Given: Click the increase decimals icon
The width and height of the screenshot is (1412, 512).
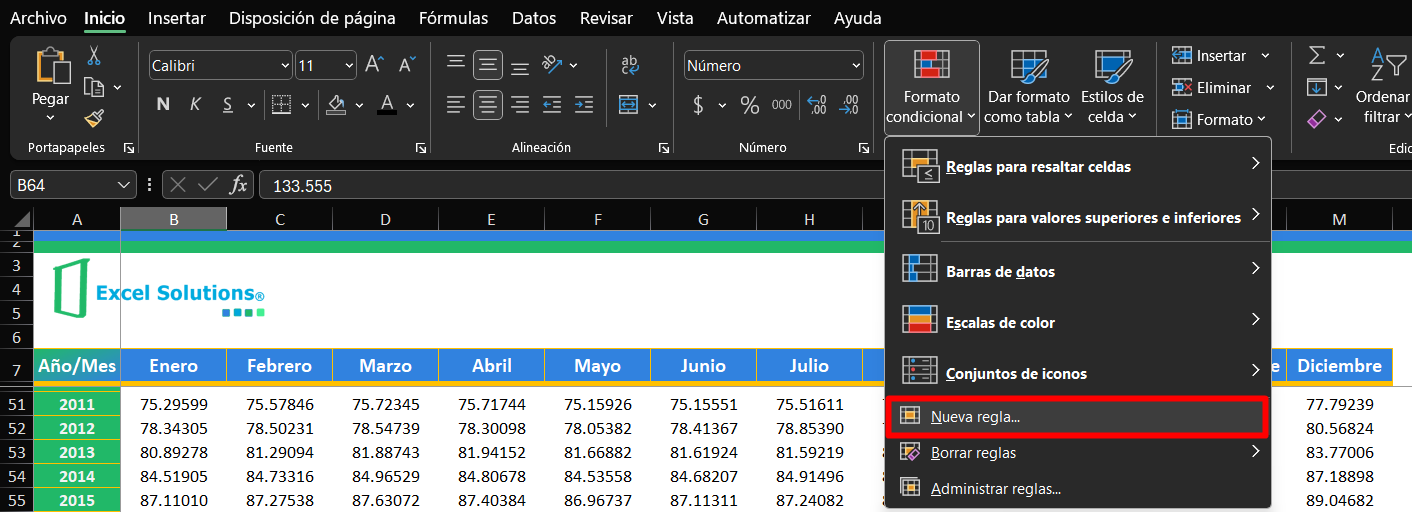Looking at the screenshot, I should tap(817, 105).
